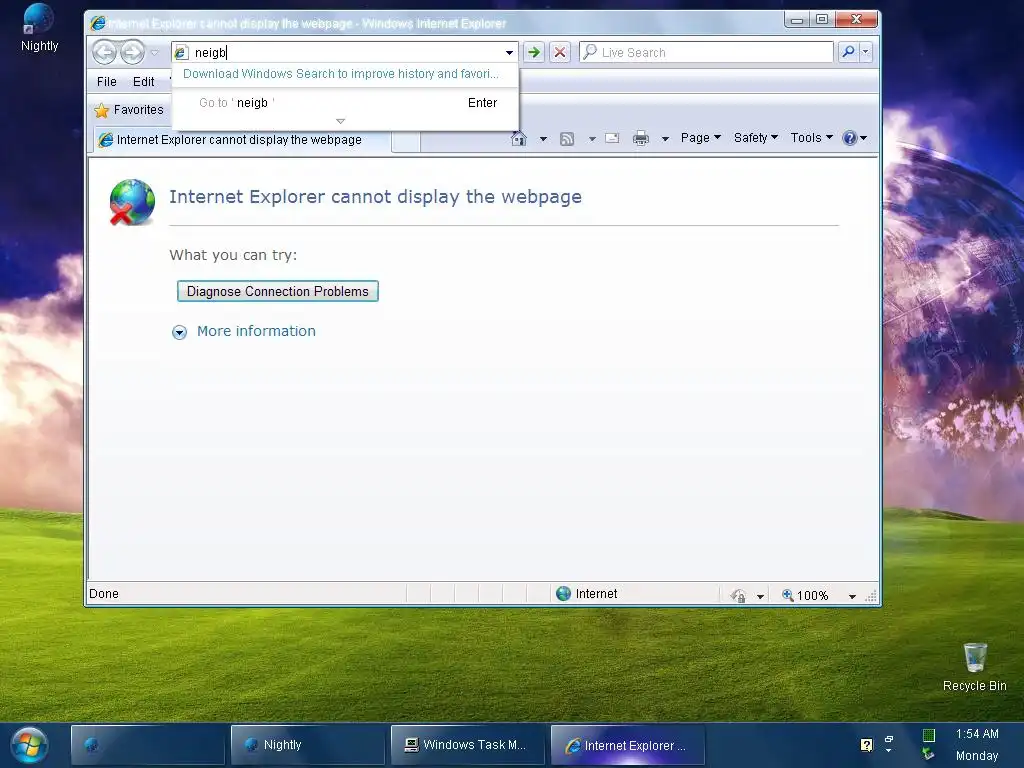
Task: Click the help question mark tray icon
Action: point(867,744)
